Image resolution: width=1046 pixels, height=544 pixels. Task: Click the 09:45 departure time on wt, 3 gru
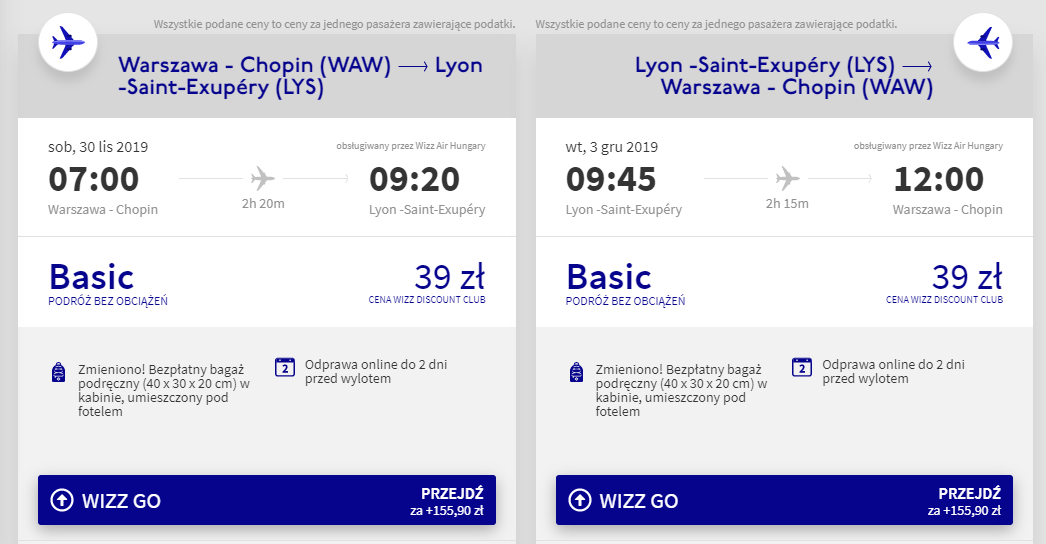(611, 179)
